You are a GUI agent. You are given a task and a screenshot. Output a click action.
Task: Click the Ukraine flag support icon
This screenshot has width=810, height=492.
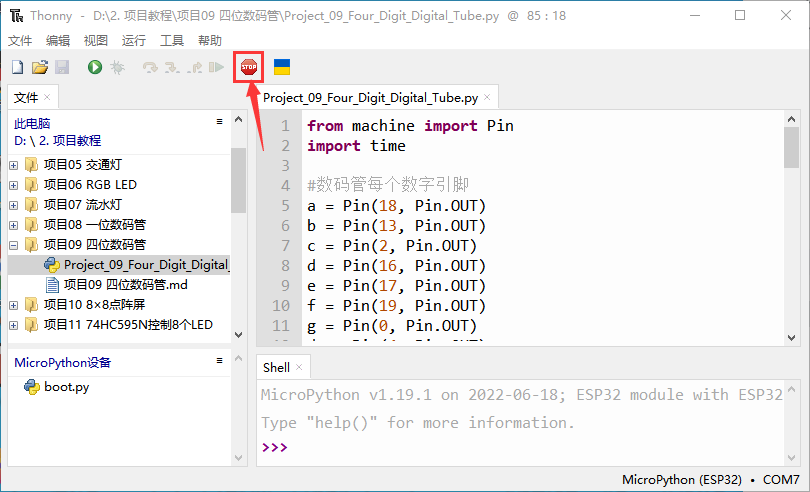282,67
